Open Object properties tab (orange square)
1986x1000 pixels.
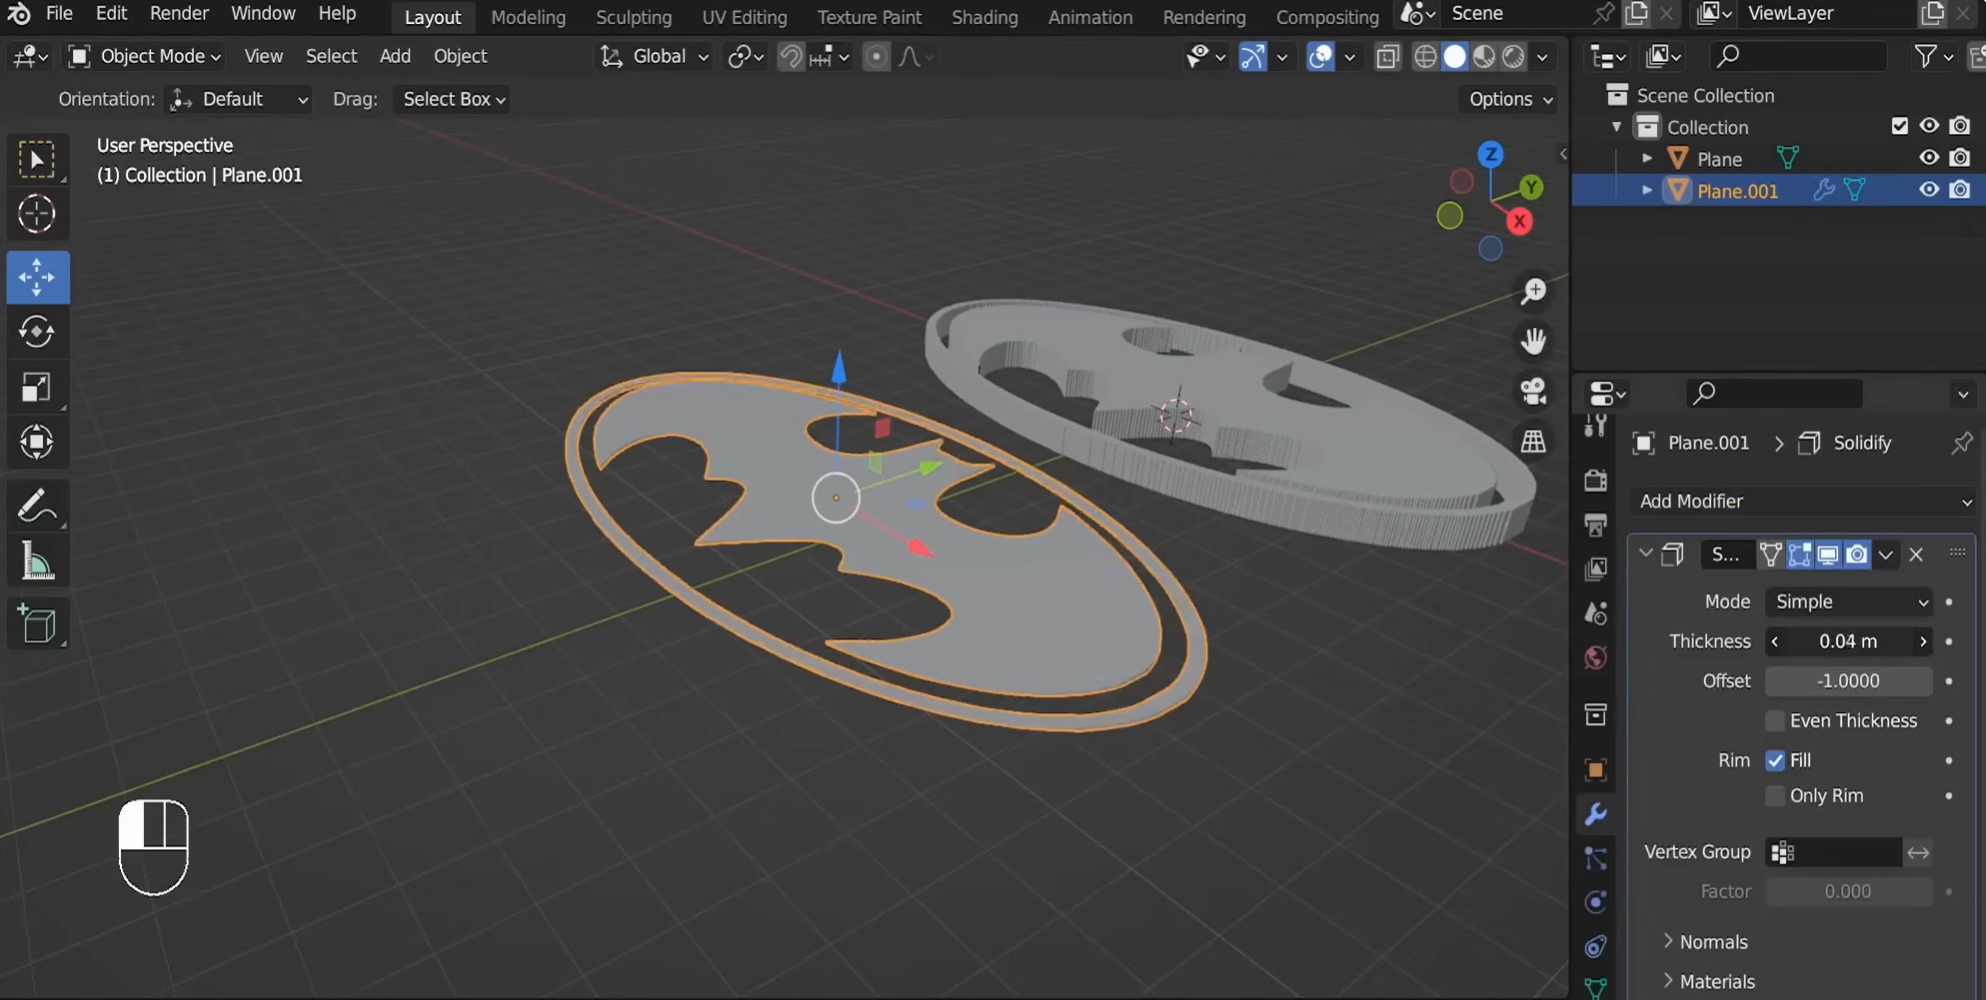[x=1596, y=770]
